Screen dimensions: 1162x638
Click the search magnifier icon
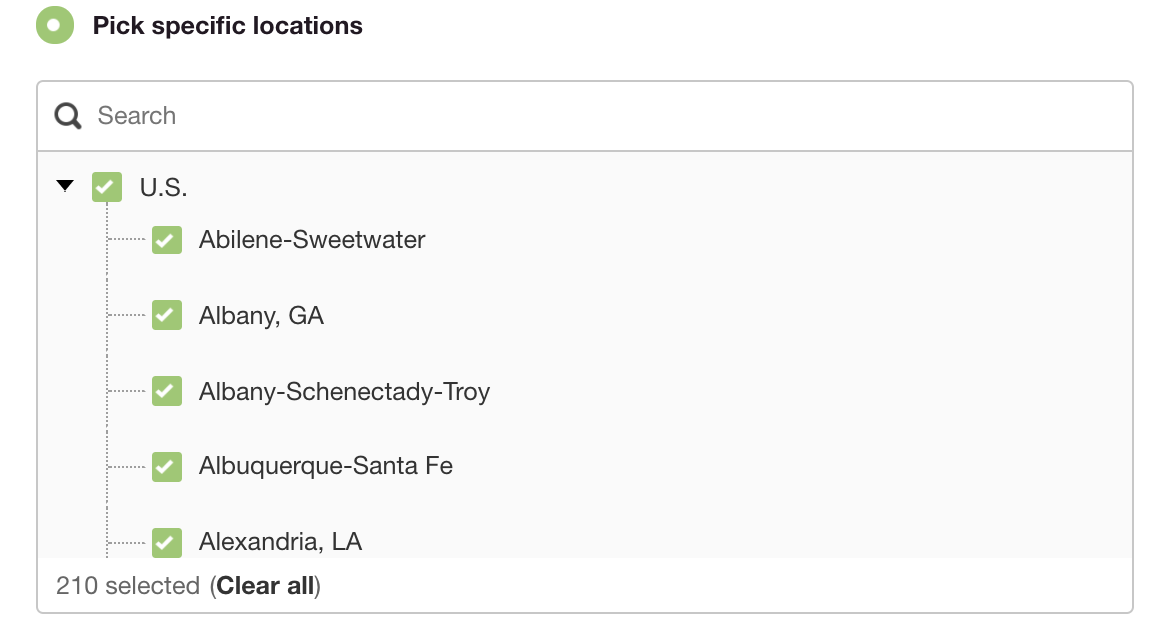[67, 116]
